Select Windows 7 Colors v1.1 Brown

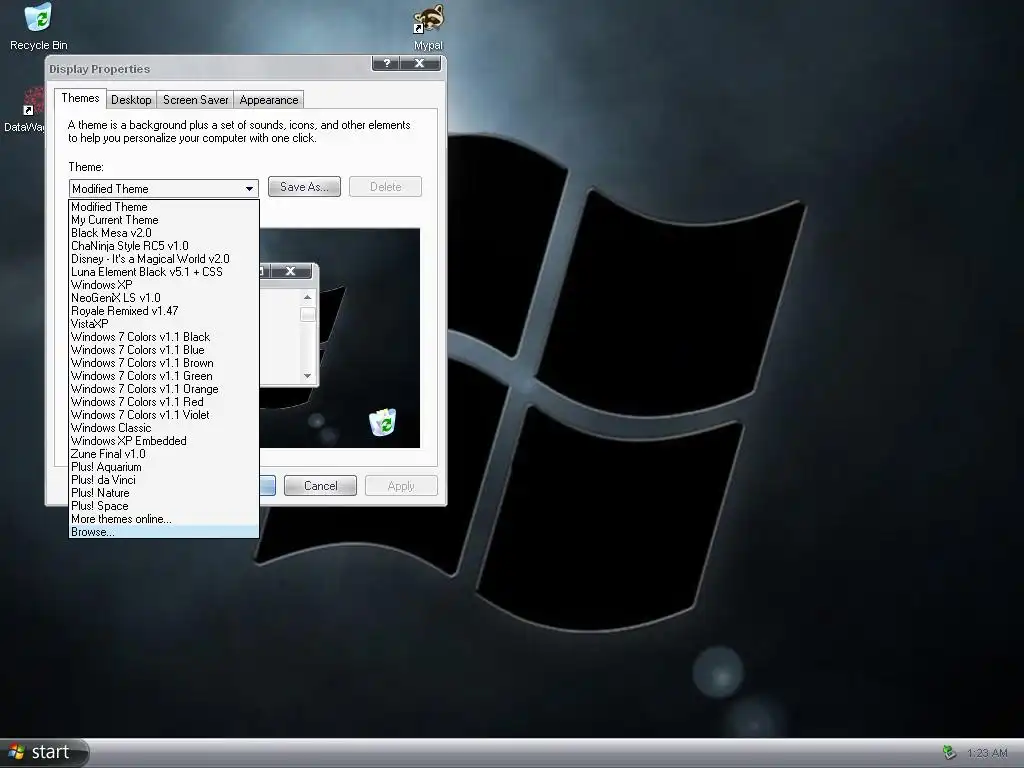tap(164, 363)
